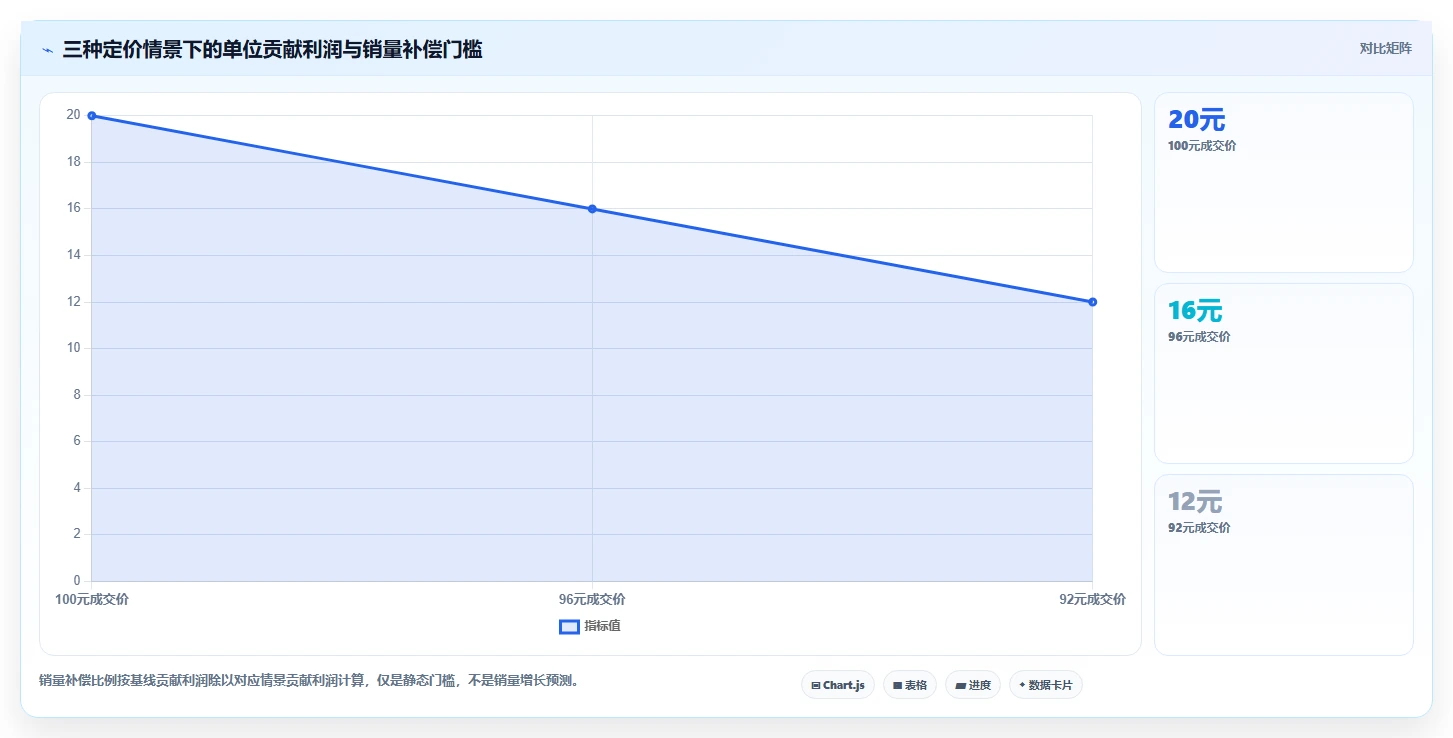This screenshot has width=1453, height=738.
Task: Click the 100元成交价 card caption
Action: [x=1202, y=146]
